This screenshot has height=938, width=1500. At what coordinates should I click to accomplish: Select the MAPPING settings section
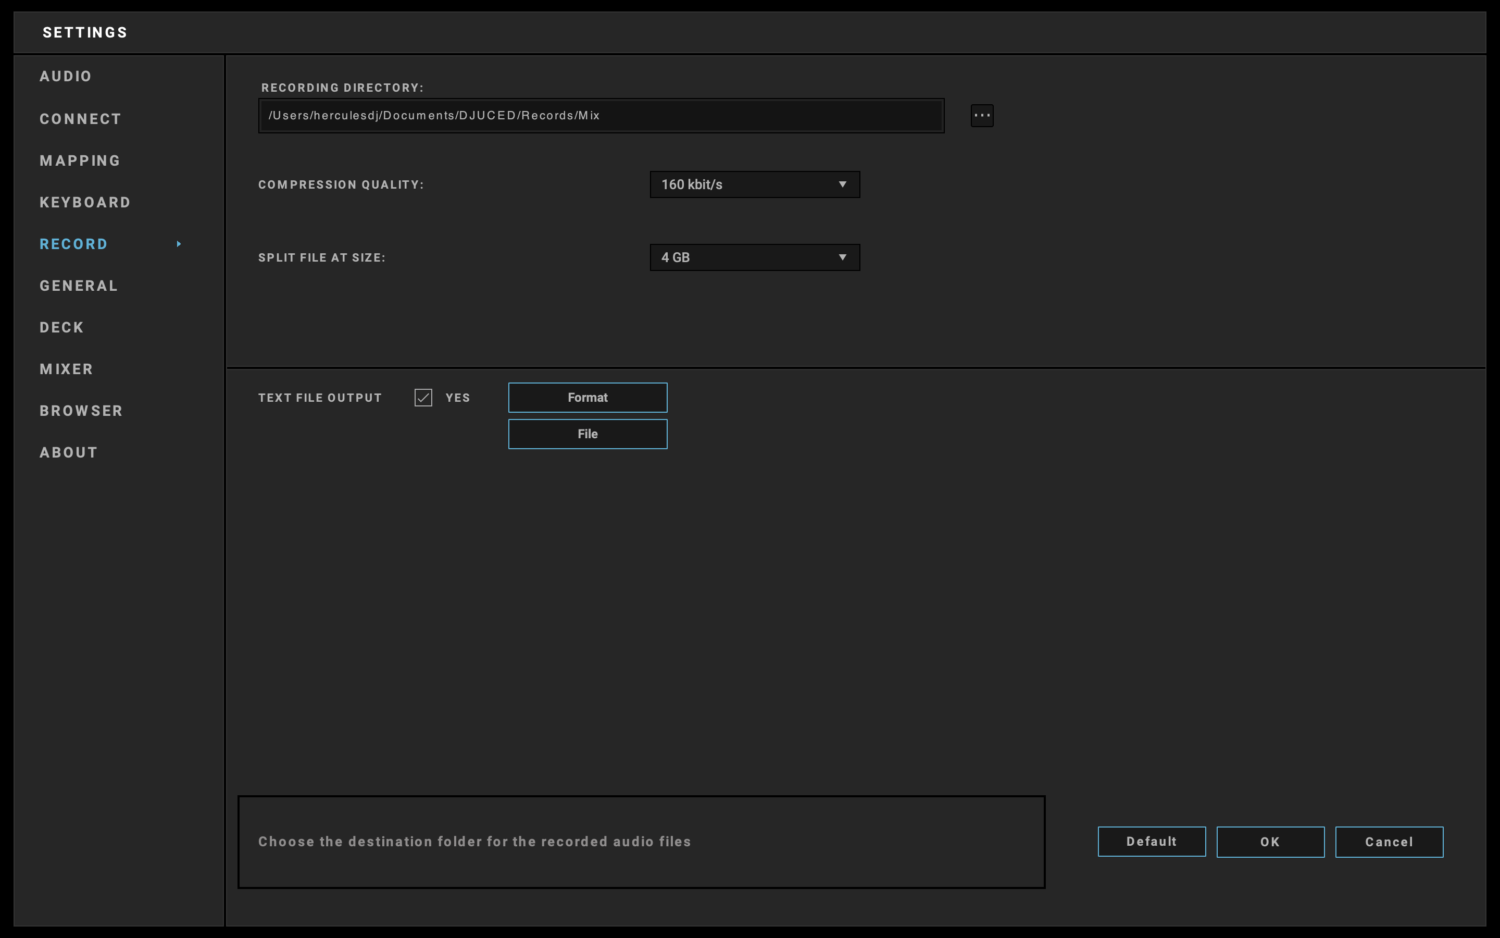(79, 160)
